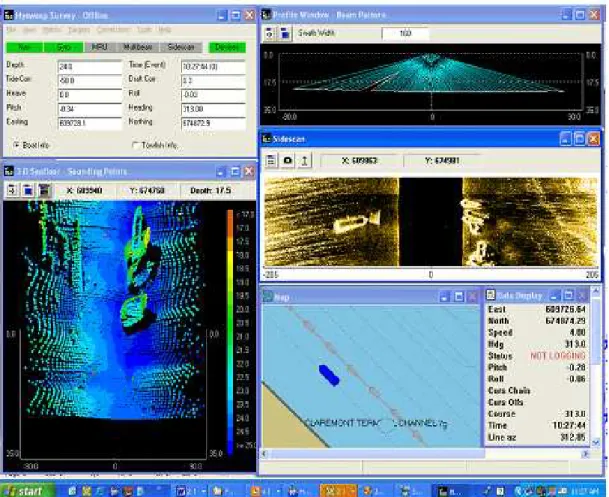Click the camera snapshot icon in Sidescan toolbar

click(x=288, y=160)
